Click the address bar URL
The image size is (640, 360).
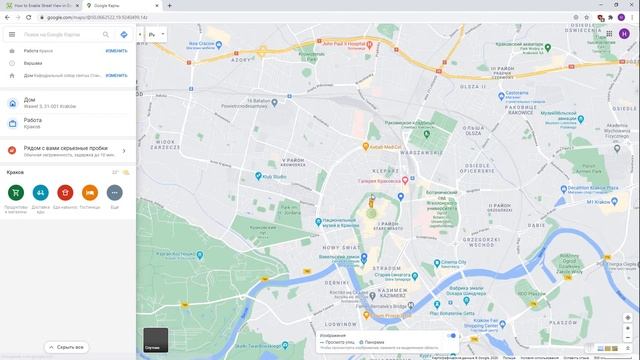[97, 18]
